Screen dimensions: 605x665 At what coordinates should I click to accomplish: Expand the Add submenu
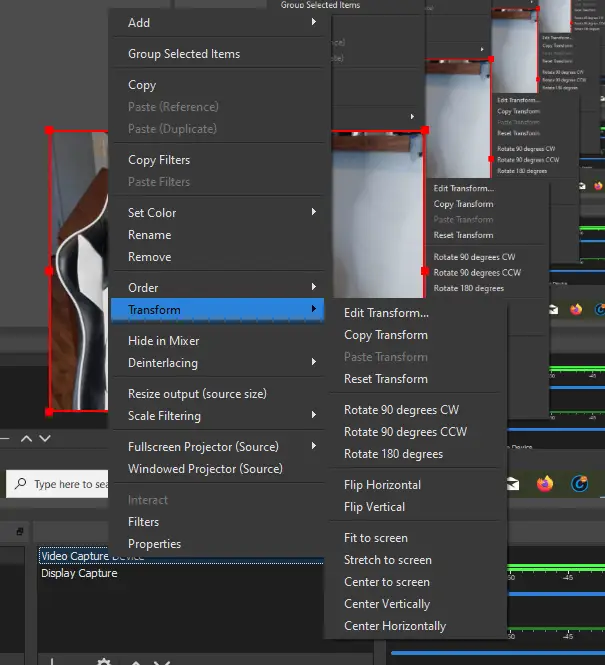pyautogui.click(x=217, y=22)
